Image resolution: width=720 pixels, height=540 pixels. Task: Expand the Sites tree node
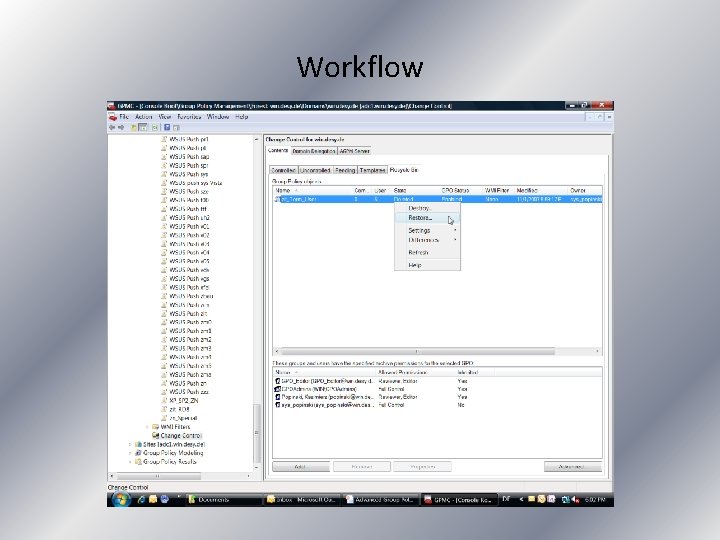[x=130, y=444]
